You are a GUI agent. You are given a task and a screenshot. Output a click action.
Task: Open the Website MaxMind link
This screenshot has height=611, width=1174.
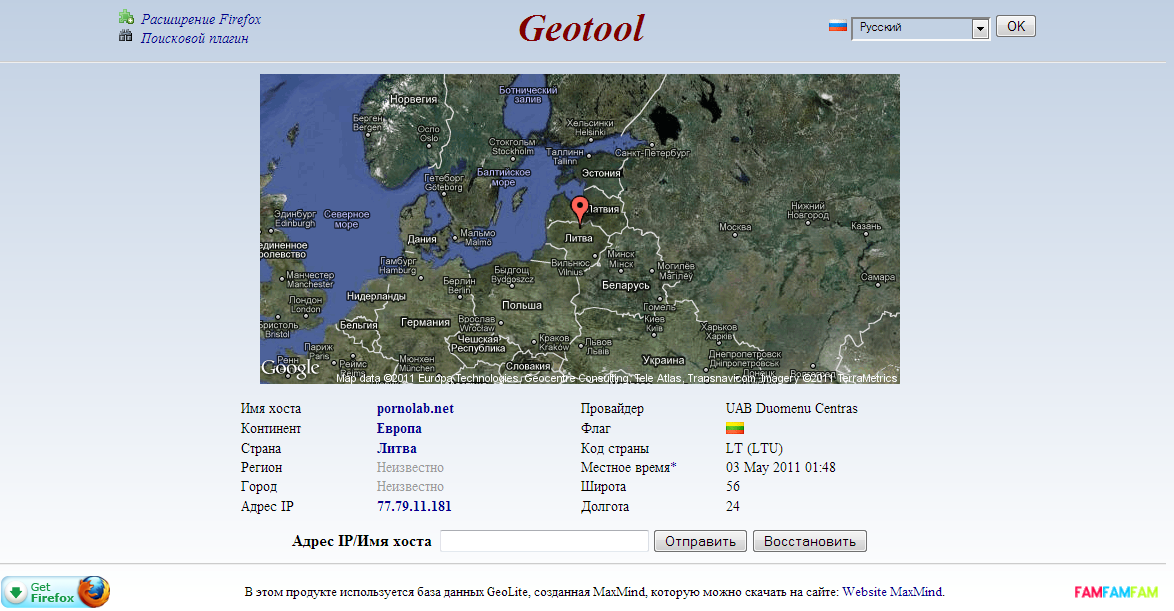click(892, 592)
